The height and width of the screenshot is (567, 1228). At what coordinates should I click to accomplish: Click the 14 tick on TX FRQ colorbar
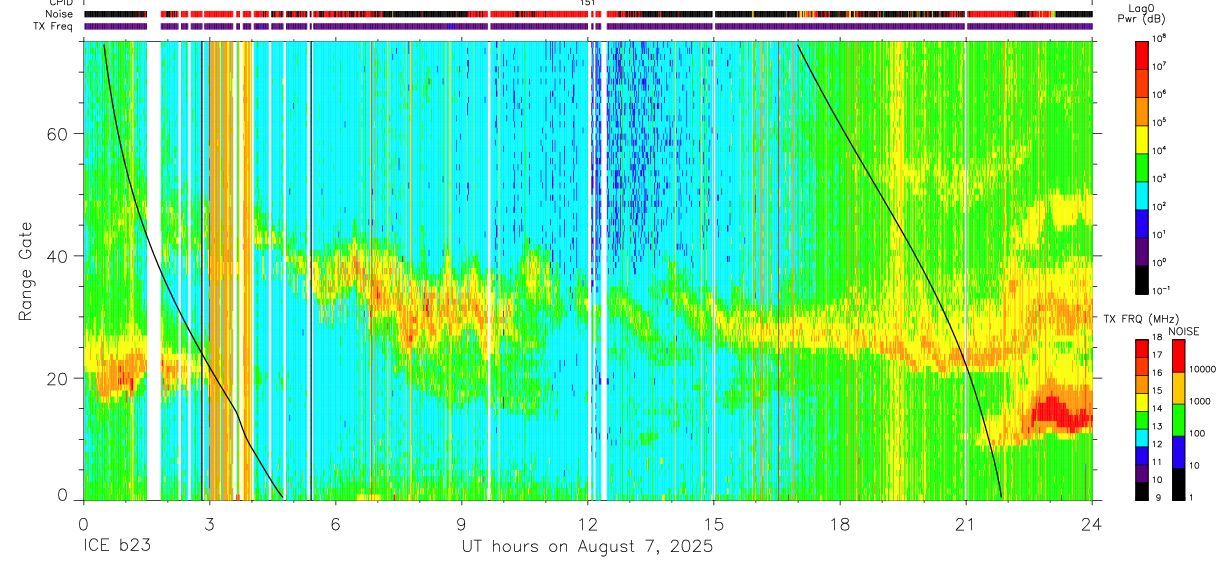pos(1159,410)
